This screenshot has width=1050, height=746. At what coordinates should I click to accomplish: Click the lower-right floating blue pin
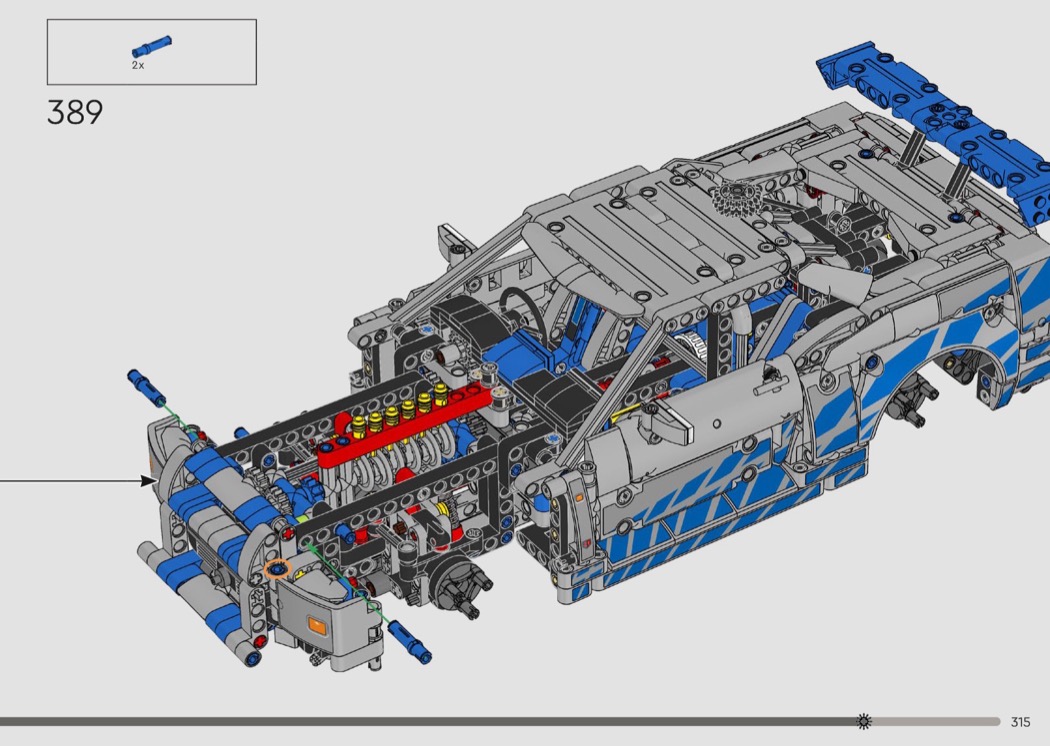(x=412, y=641)
